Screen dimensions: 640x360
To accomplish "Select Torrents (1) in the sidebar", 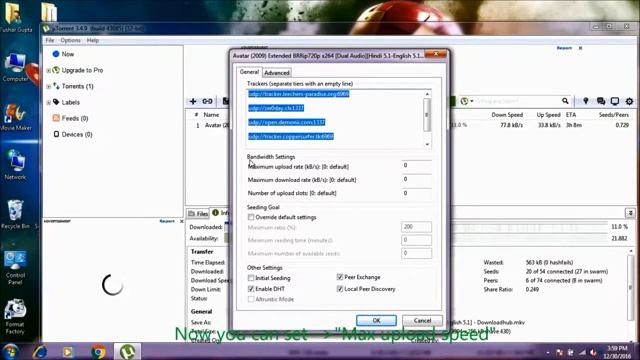I will coord(77,86).
